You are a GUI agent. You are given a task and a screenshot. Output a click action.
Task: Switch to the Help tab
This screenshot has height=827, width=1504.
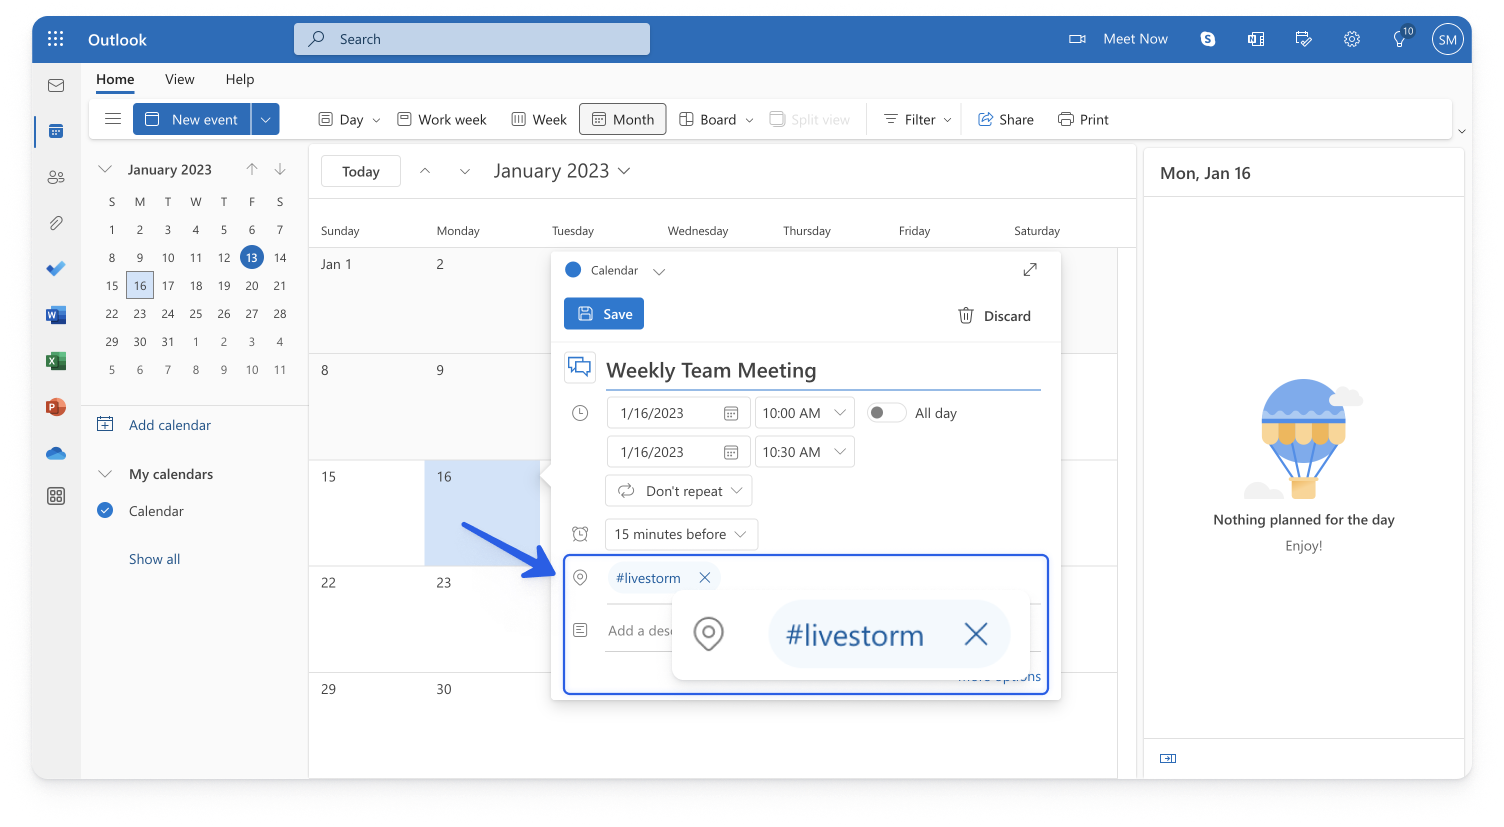tap(240, 79)
